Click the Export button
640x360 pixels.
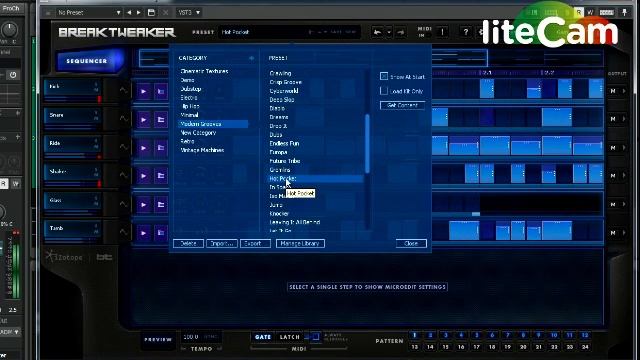[255, 243]
